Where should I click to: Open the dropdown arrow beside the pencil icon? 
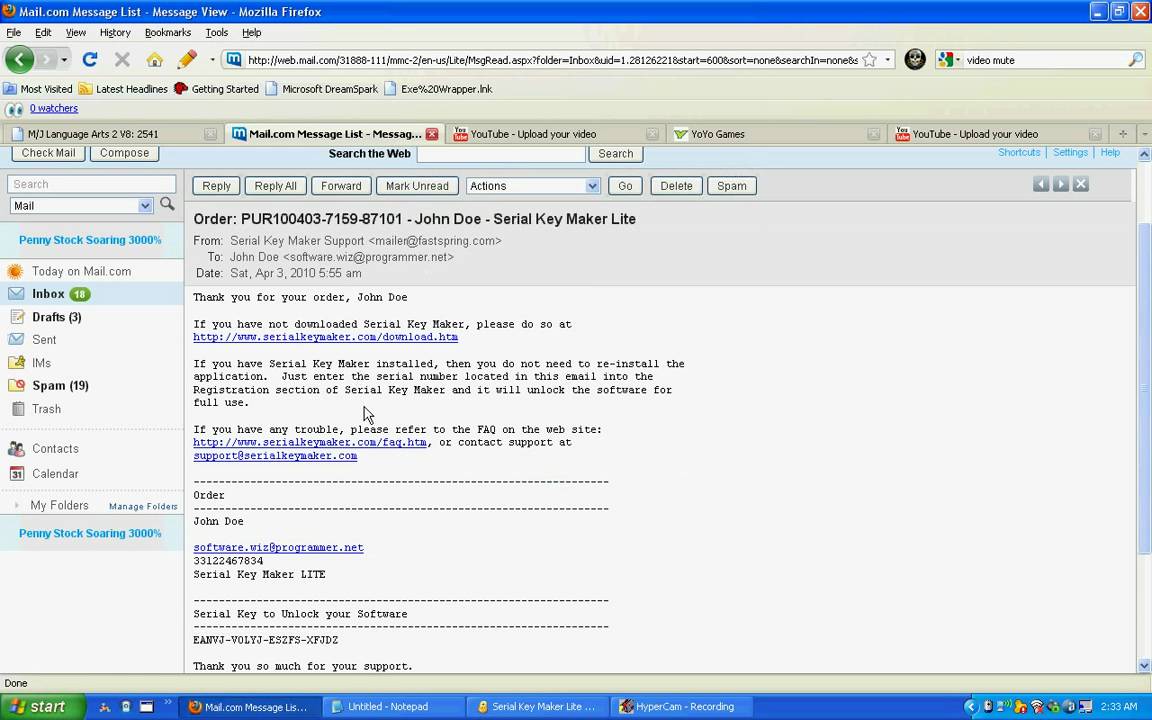212,60
